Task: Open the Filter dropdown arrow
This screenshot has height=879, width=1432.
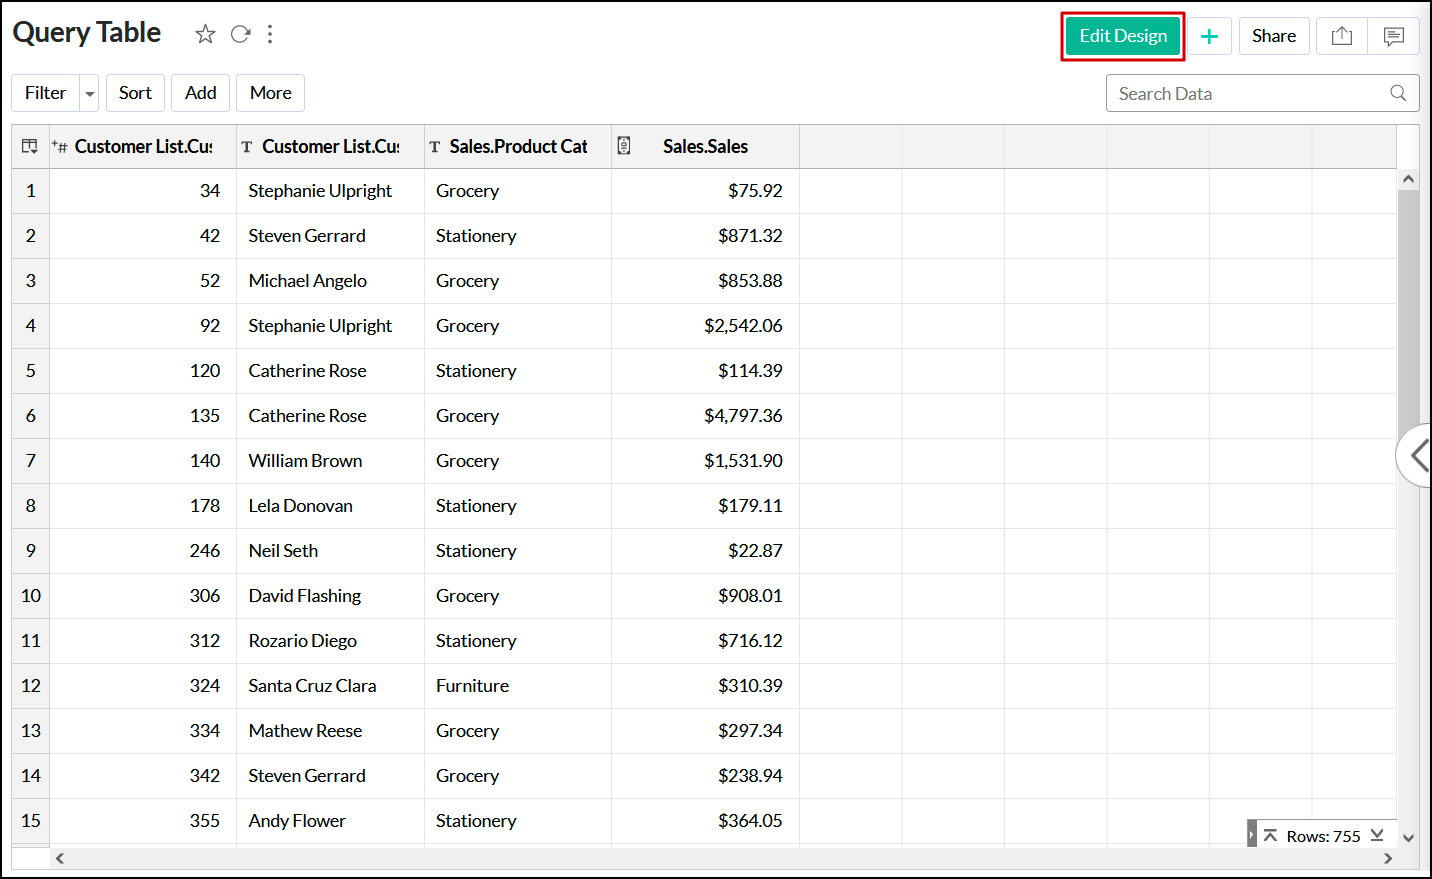Action: (x=88, y=92)
